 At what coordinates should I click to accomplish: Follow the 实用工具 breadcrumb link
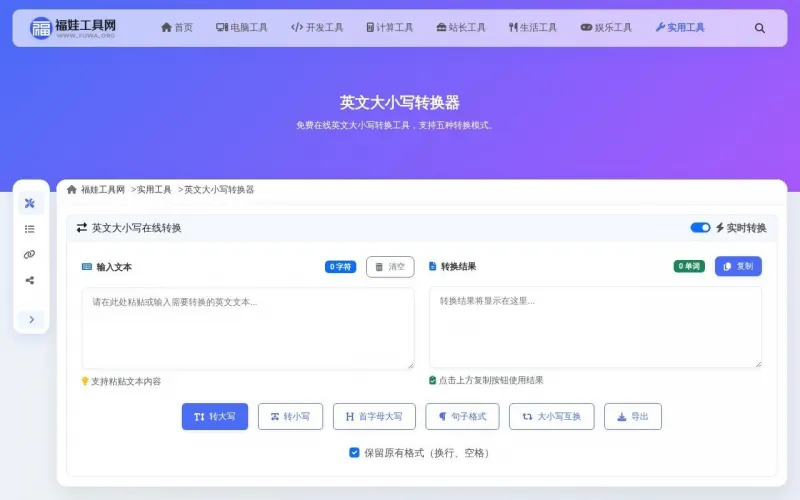coord(154,189)
